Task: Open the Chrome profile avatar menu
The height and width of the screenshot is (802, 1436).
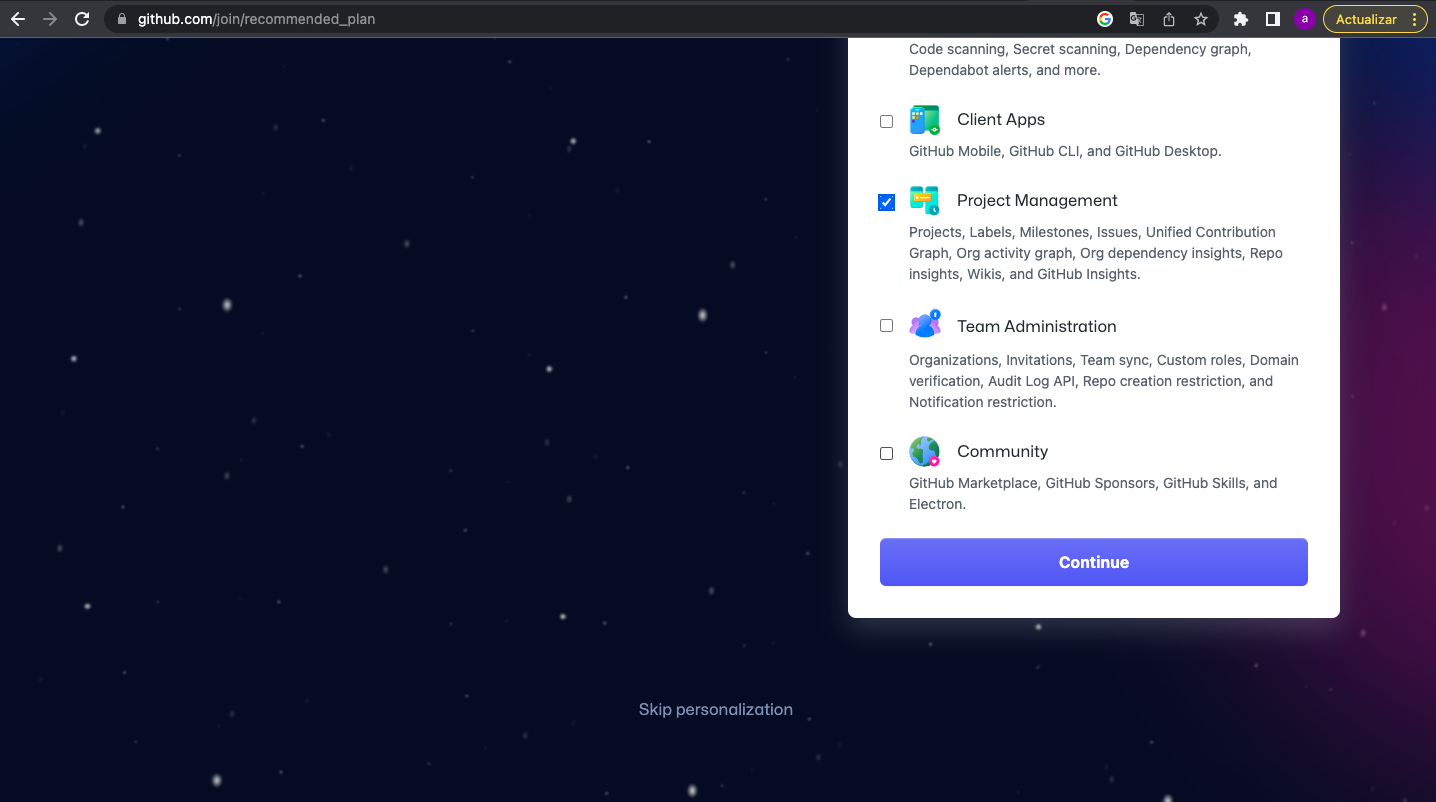Action: click(1304, 19)
